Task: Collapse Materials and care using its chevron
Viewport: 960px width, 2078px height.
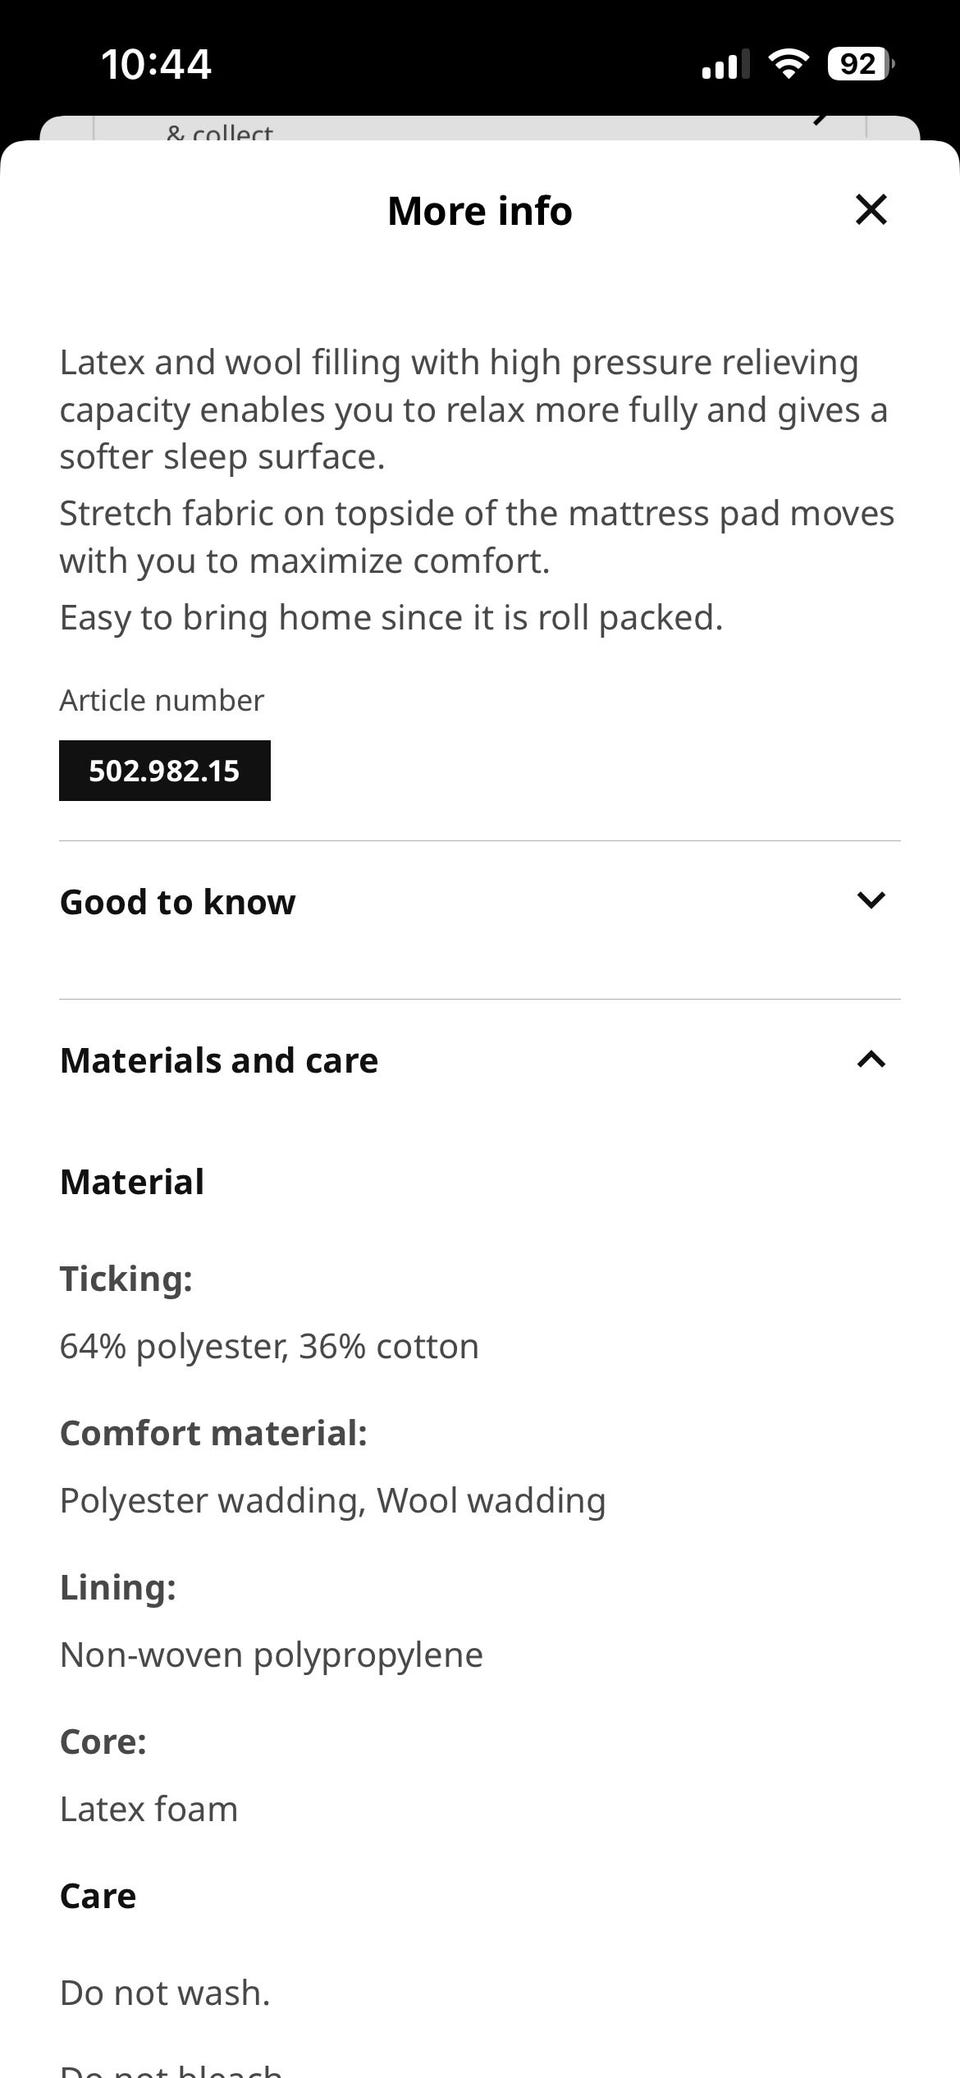Action: [x=871, y=1060]
